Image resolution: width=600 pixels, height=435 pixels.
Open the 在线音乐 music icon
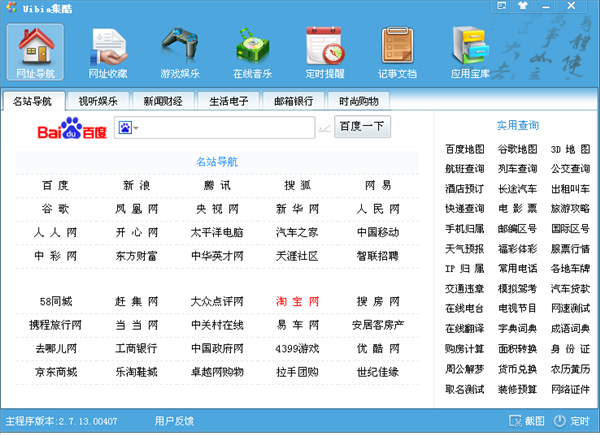click(253, 52)
